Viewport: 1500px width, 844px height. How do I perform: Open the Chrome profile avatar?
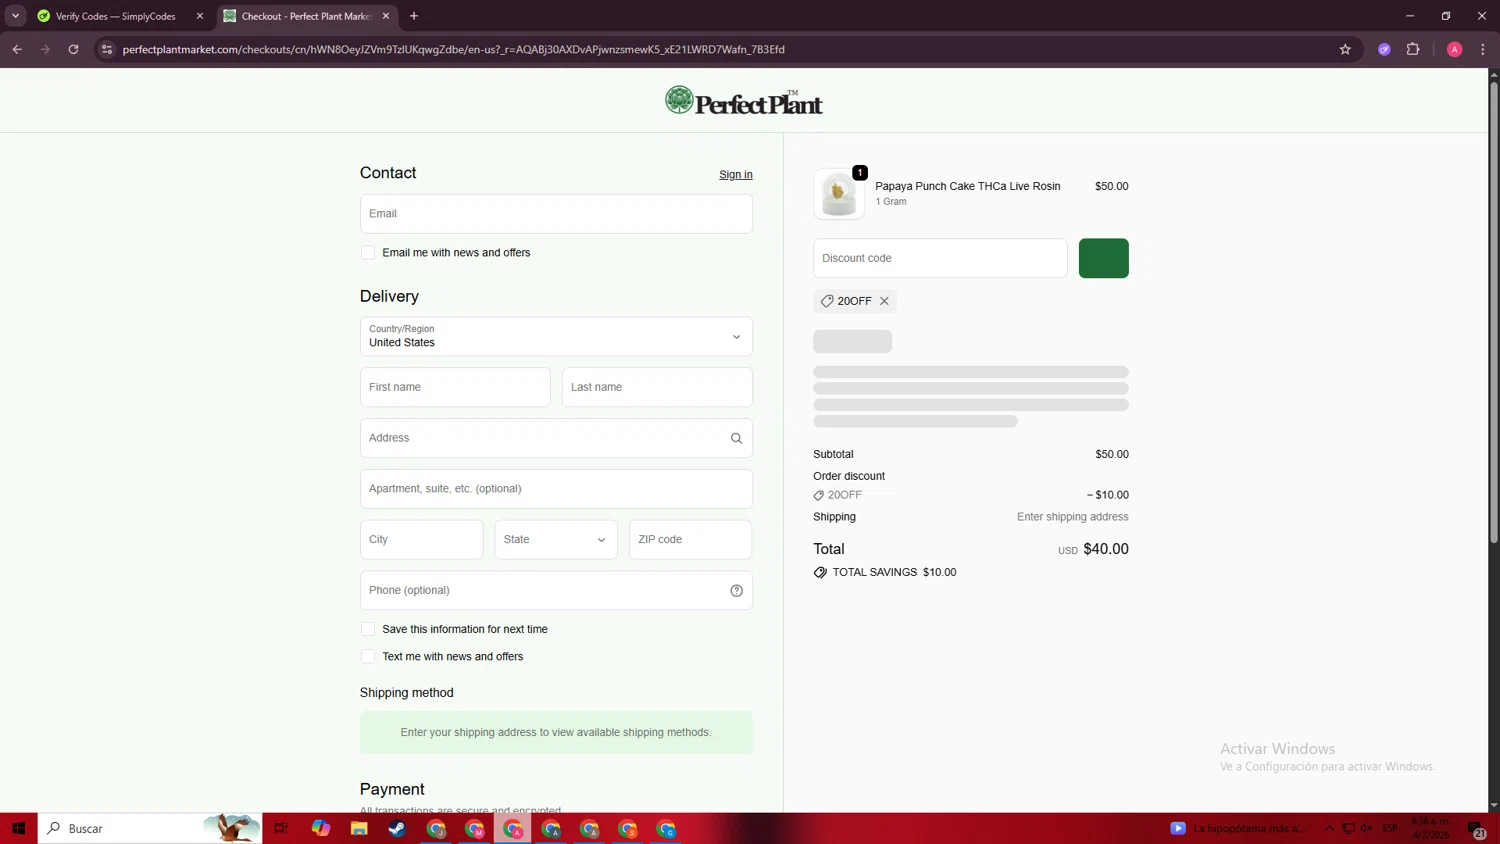tap(1454, 49)
